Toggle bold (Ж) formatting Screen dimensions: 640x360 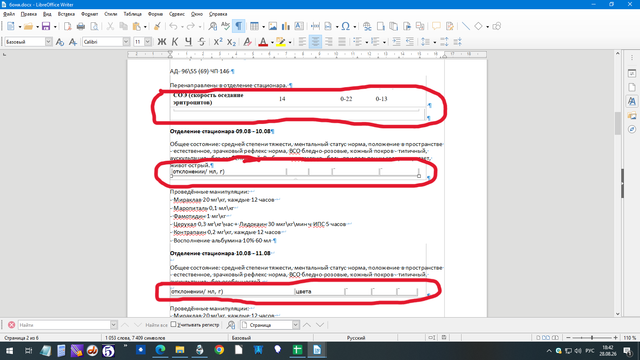click(162, 42)
